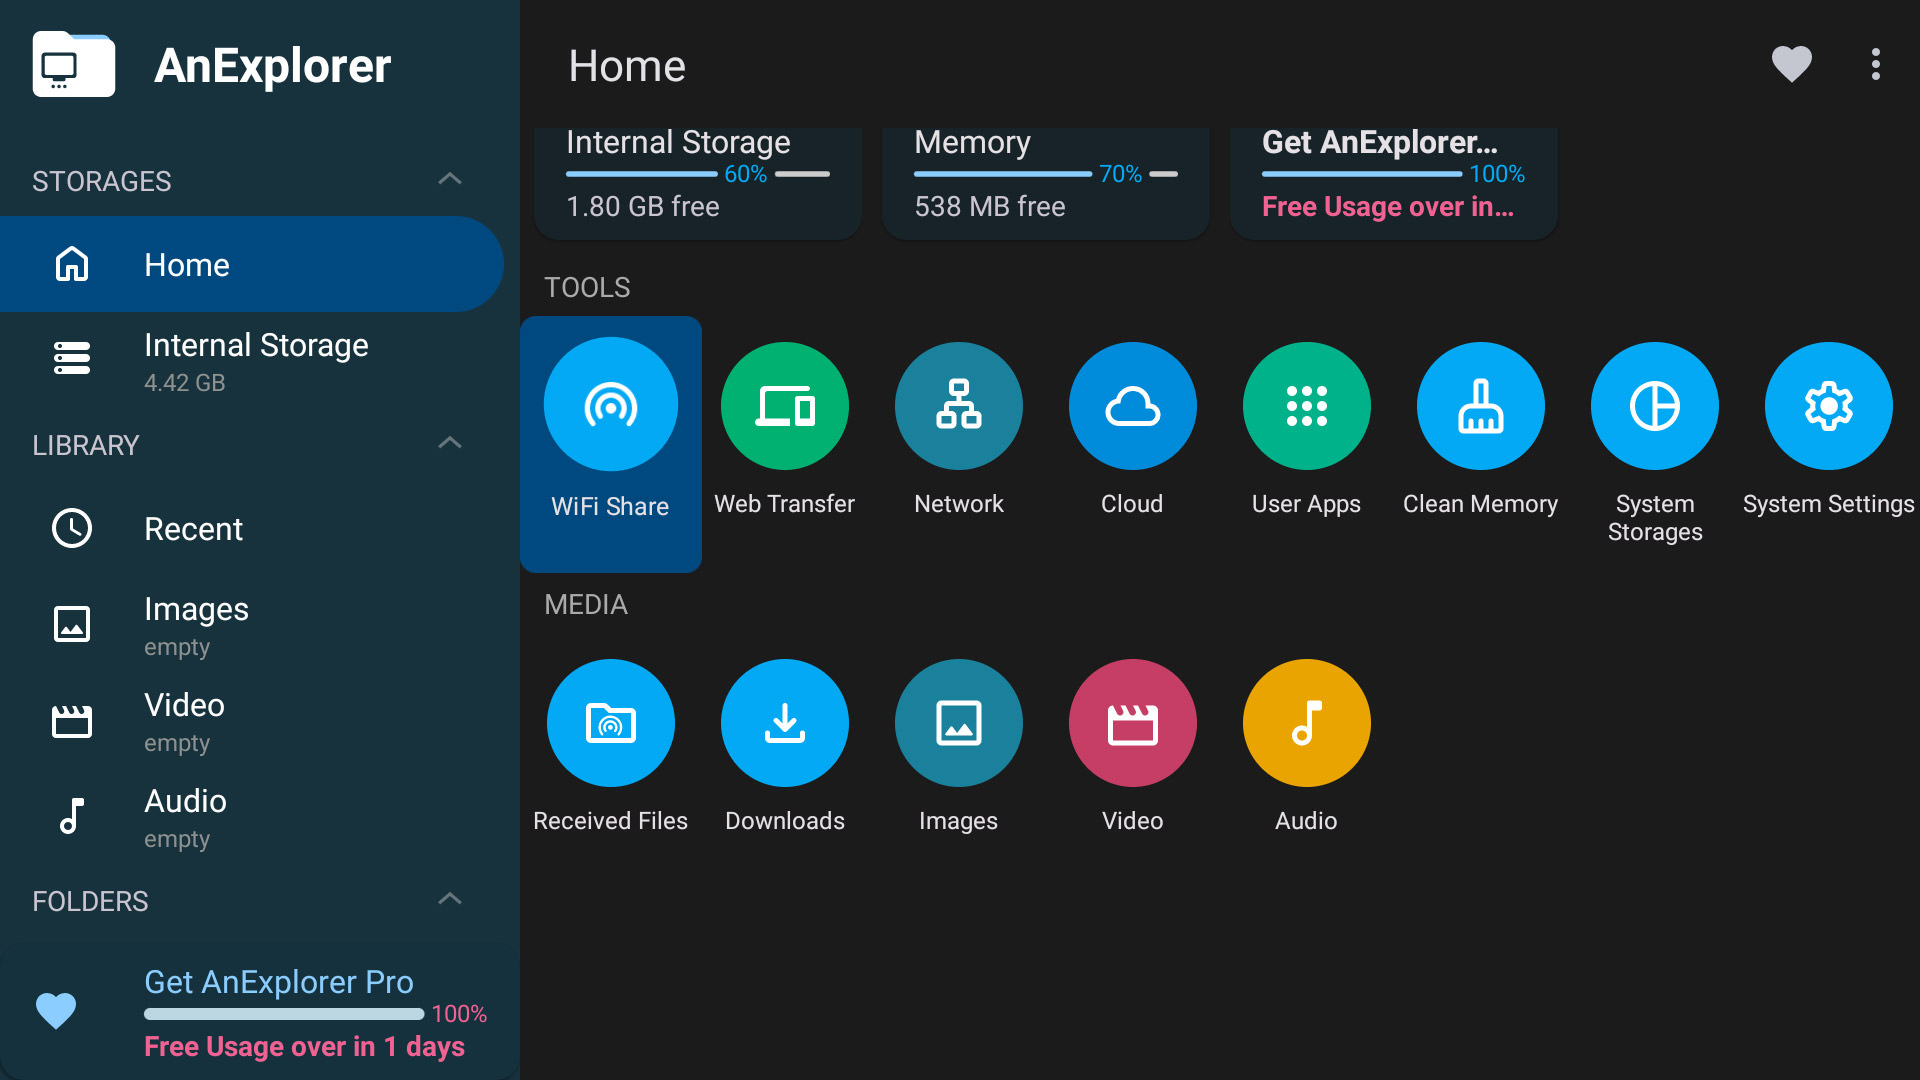Launch Web Transfer
The width and height of the screenshot is (1920, 1080).
point(784,430)
